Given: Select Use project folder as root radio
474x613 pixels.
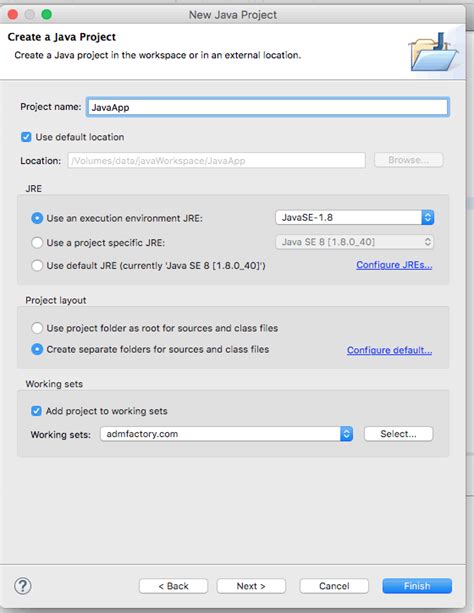Looking at the screenshot, I should tap(37, 328).
